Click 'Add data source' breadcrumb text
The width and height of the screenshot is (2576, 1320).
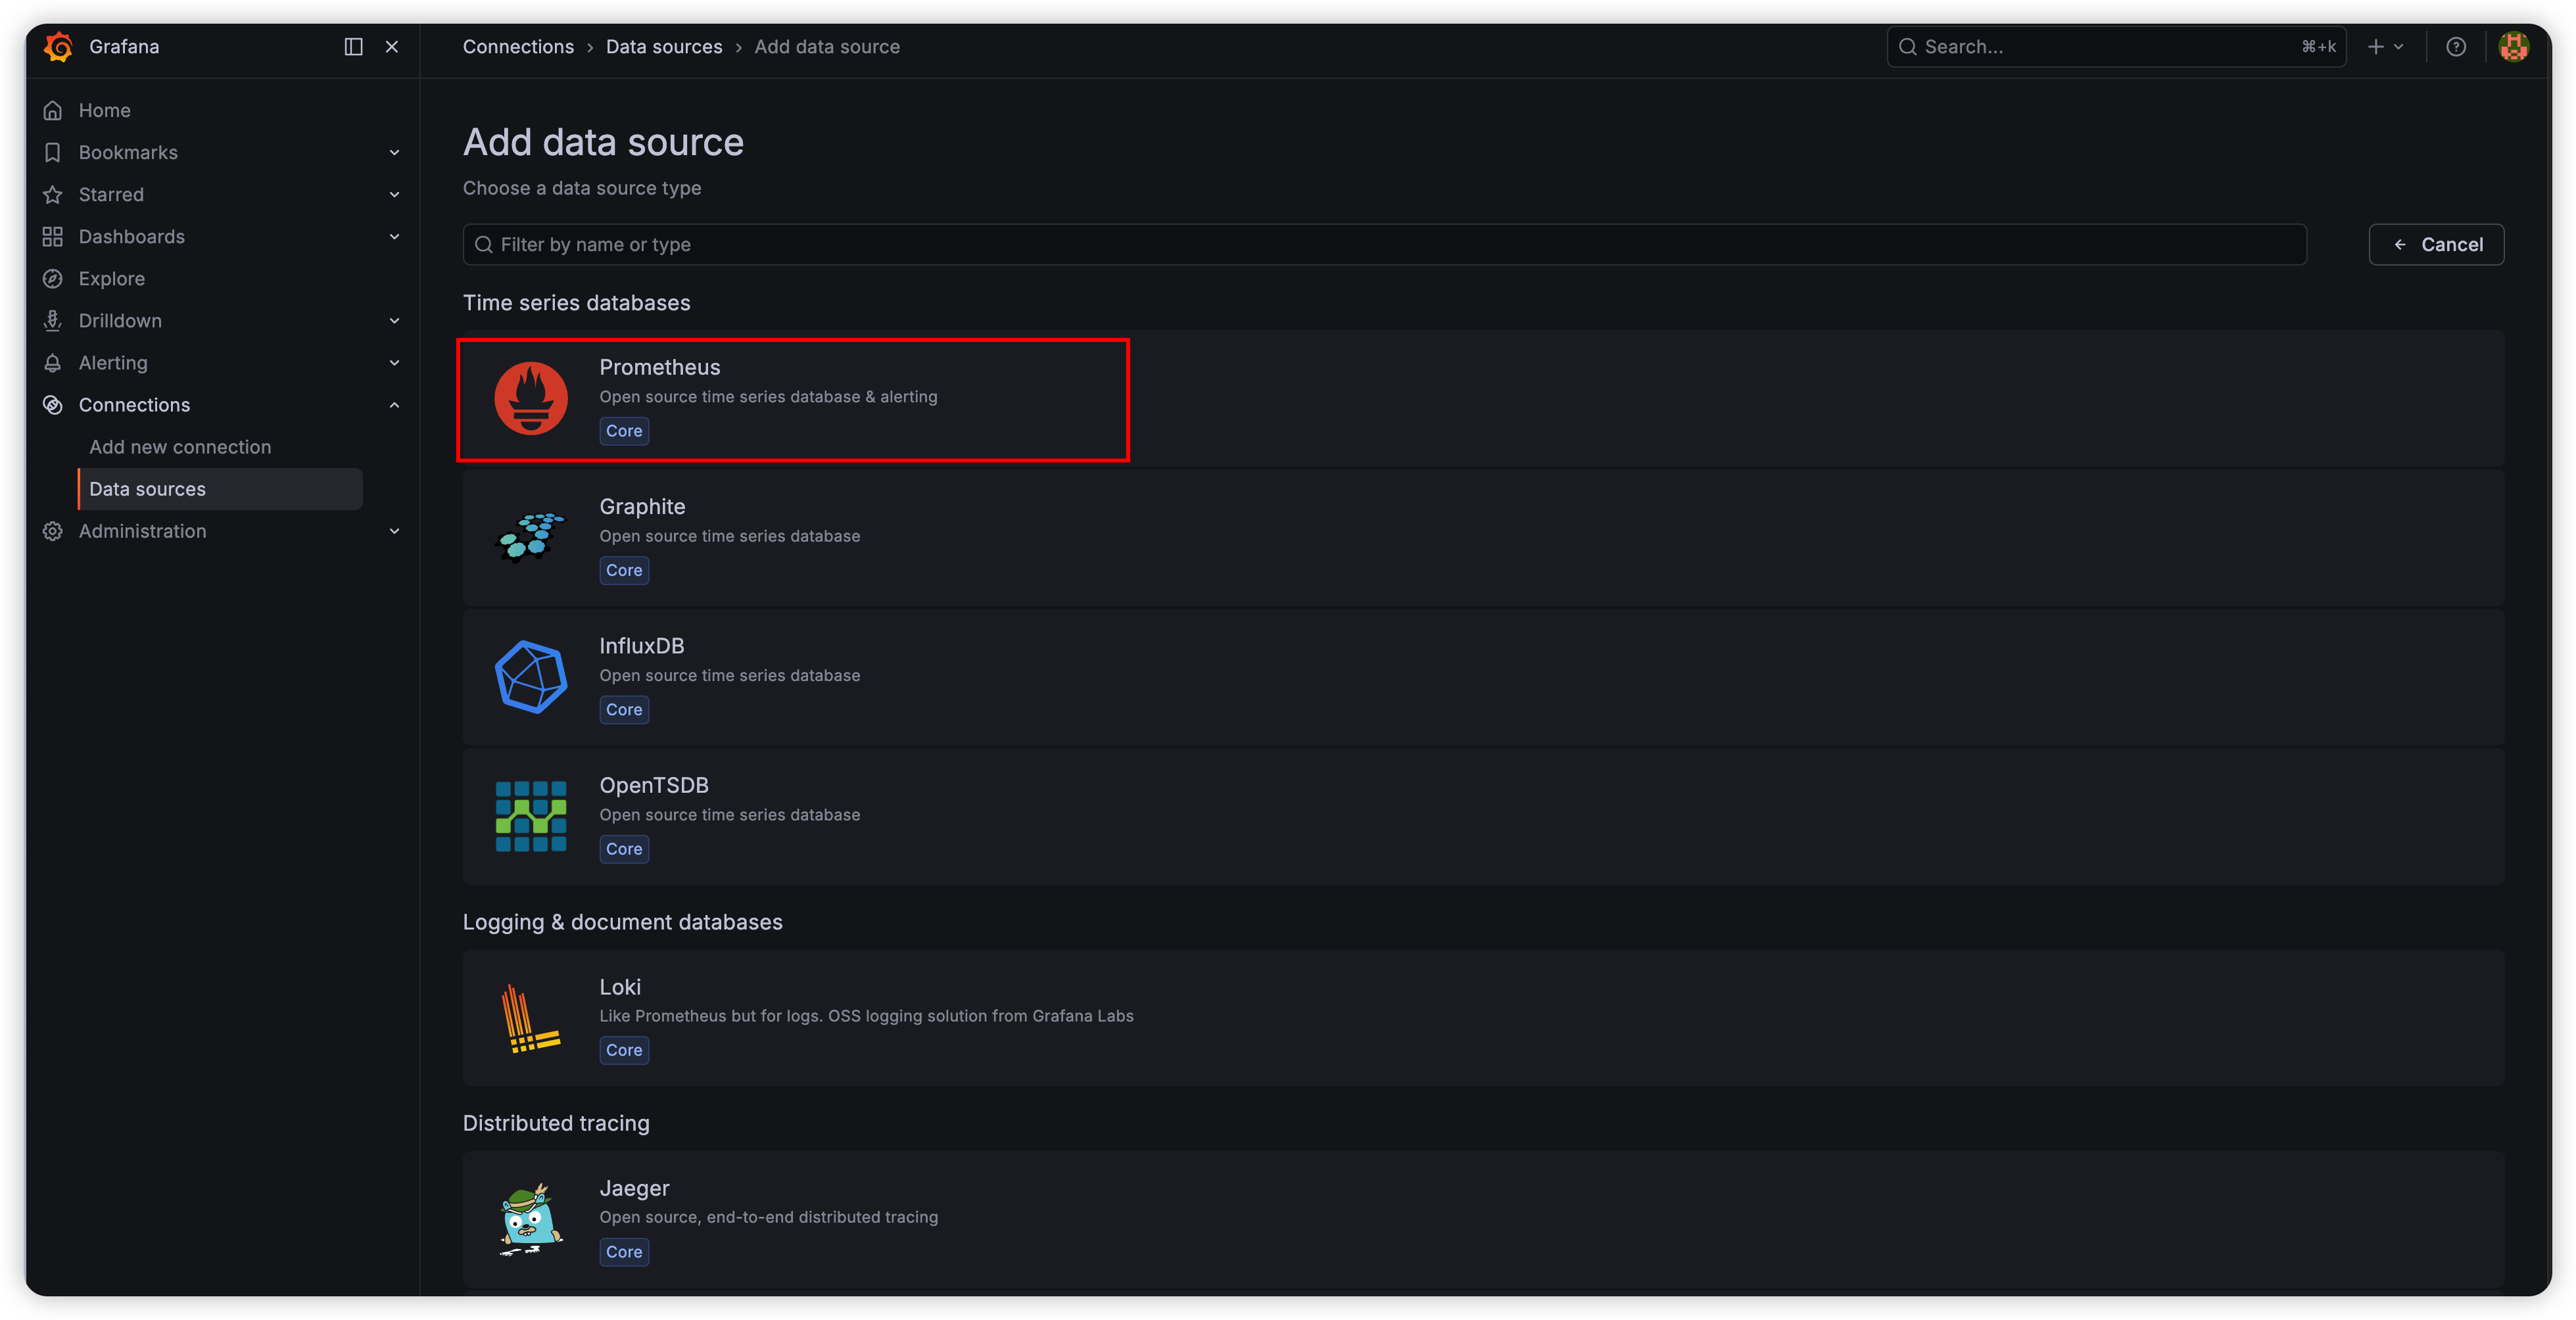click(827, 47)
